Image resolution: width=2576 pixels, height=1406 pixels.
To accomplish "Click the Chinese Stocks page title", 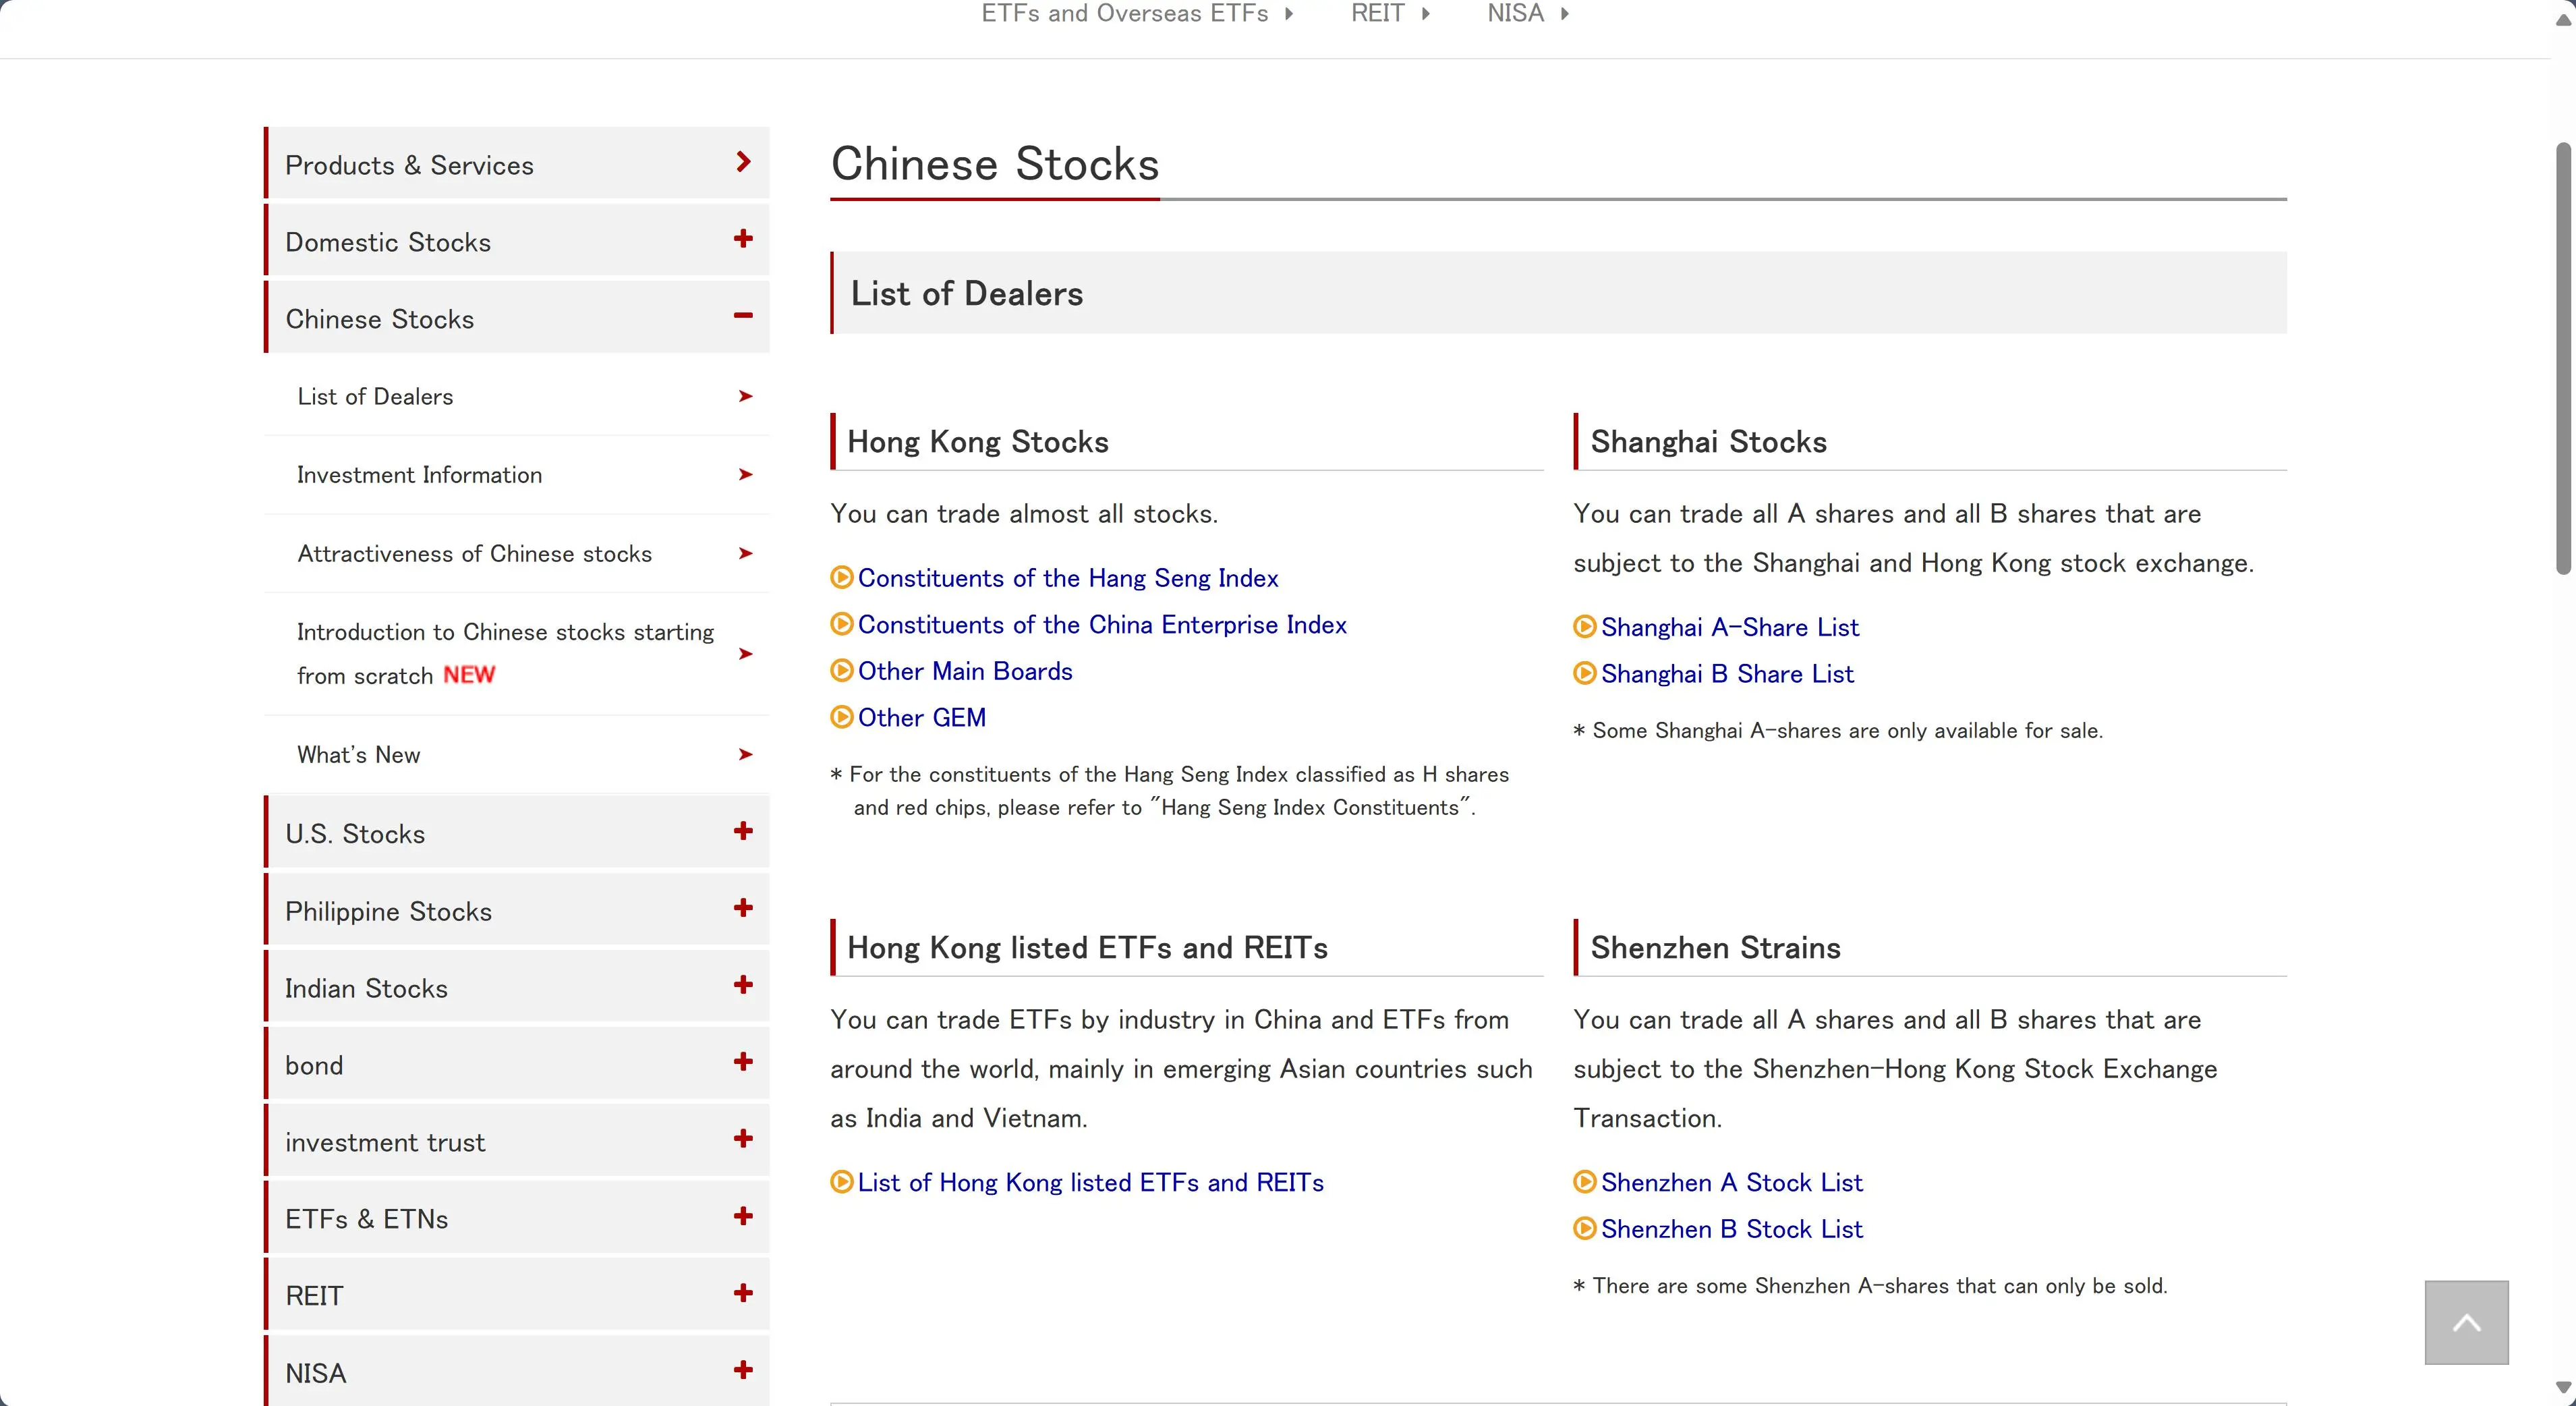I will pyautogui.click(x=995, y=164).
